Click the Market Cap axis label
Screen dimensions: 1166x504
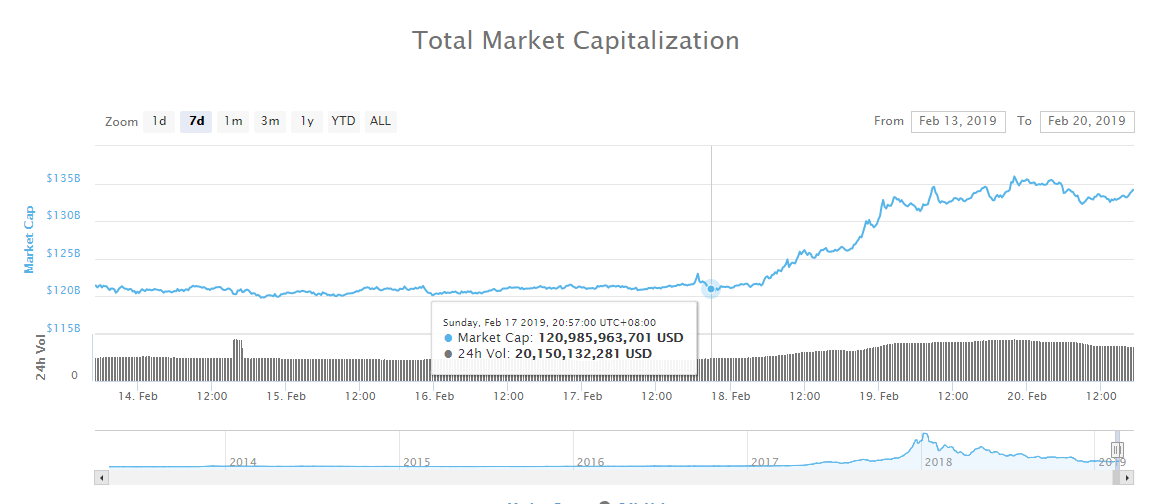(29, 240)
